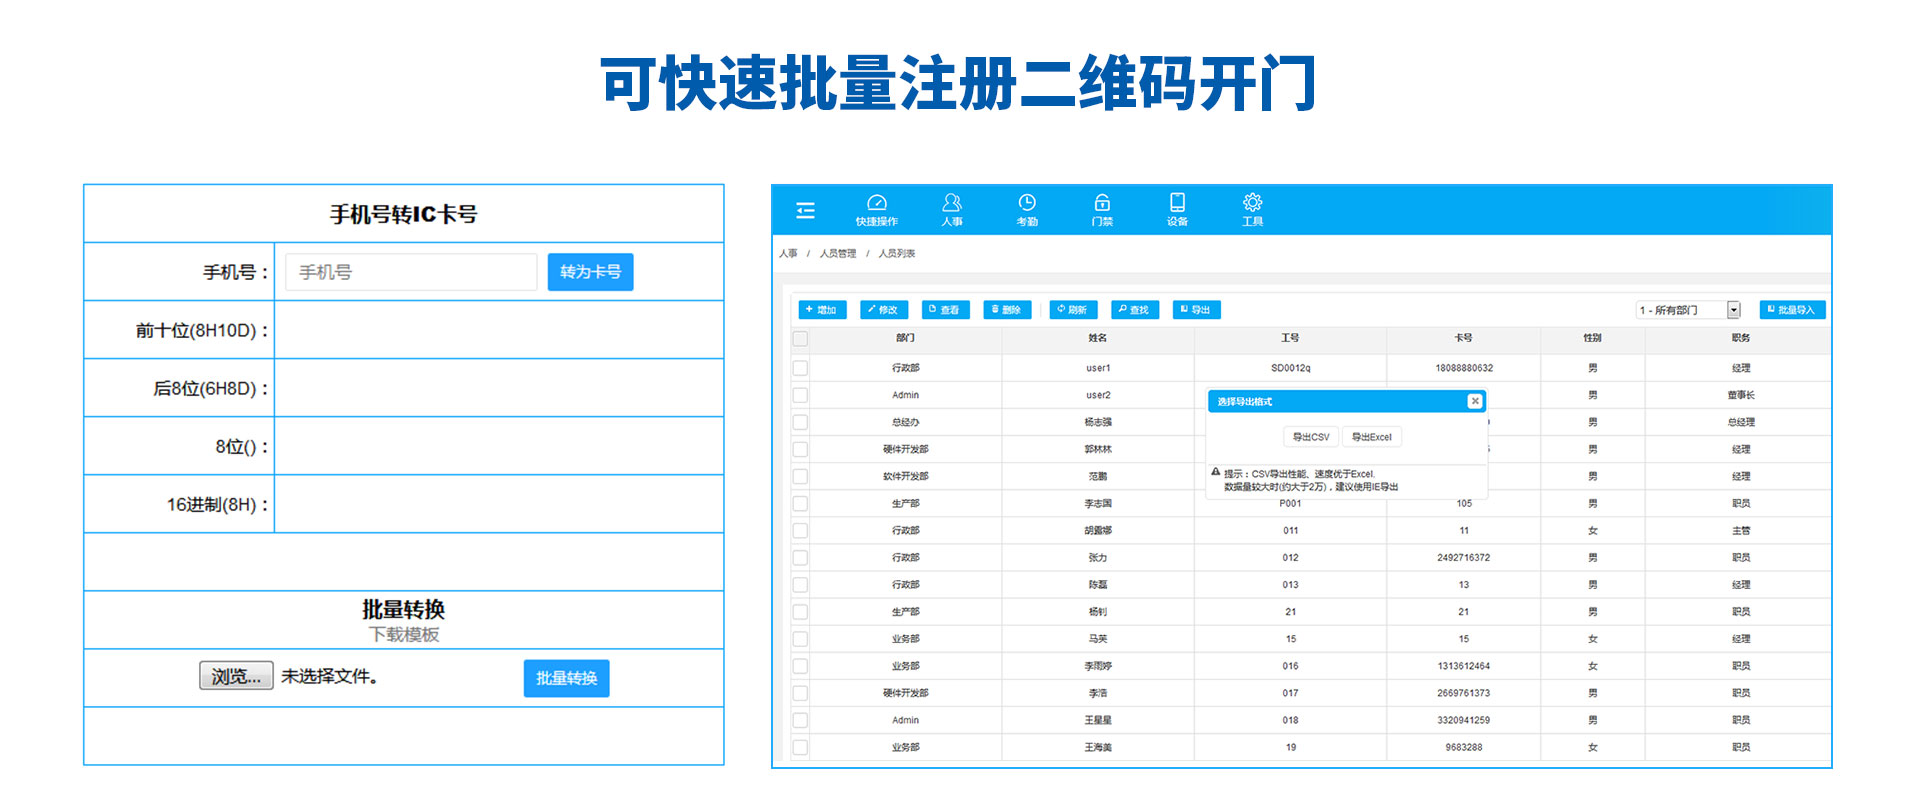
Task: Click the 删除 delete toolbar button
Action: [x=1007, y=310]
